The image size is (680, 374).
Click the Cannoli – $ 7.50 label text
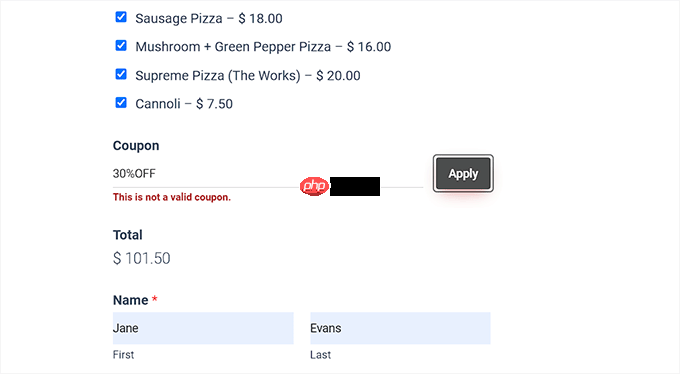(184, 104)
